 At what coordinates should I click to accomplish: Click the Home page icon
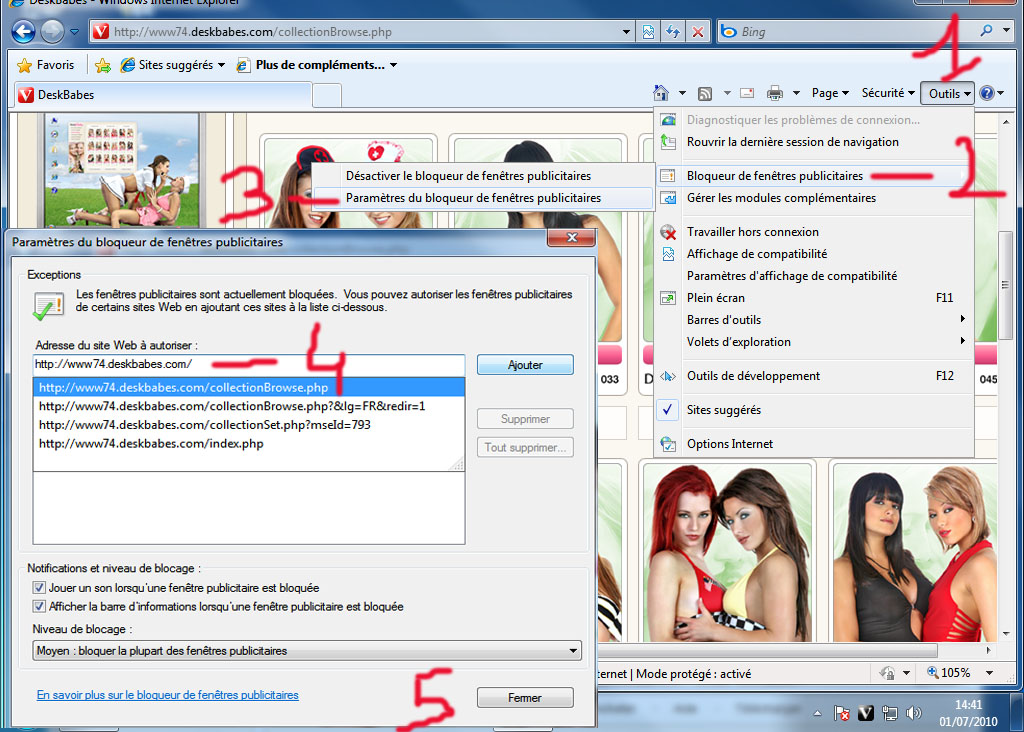661,93
